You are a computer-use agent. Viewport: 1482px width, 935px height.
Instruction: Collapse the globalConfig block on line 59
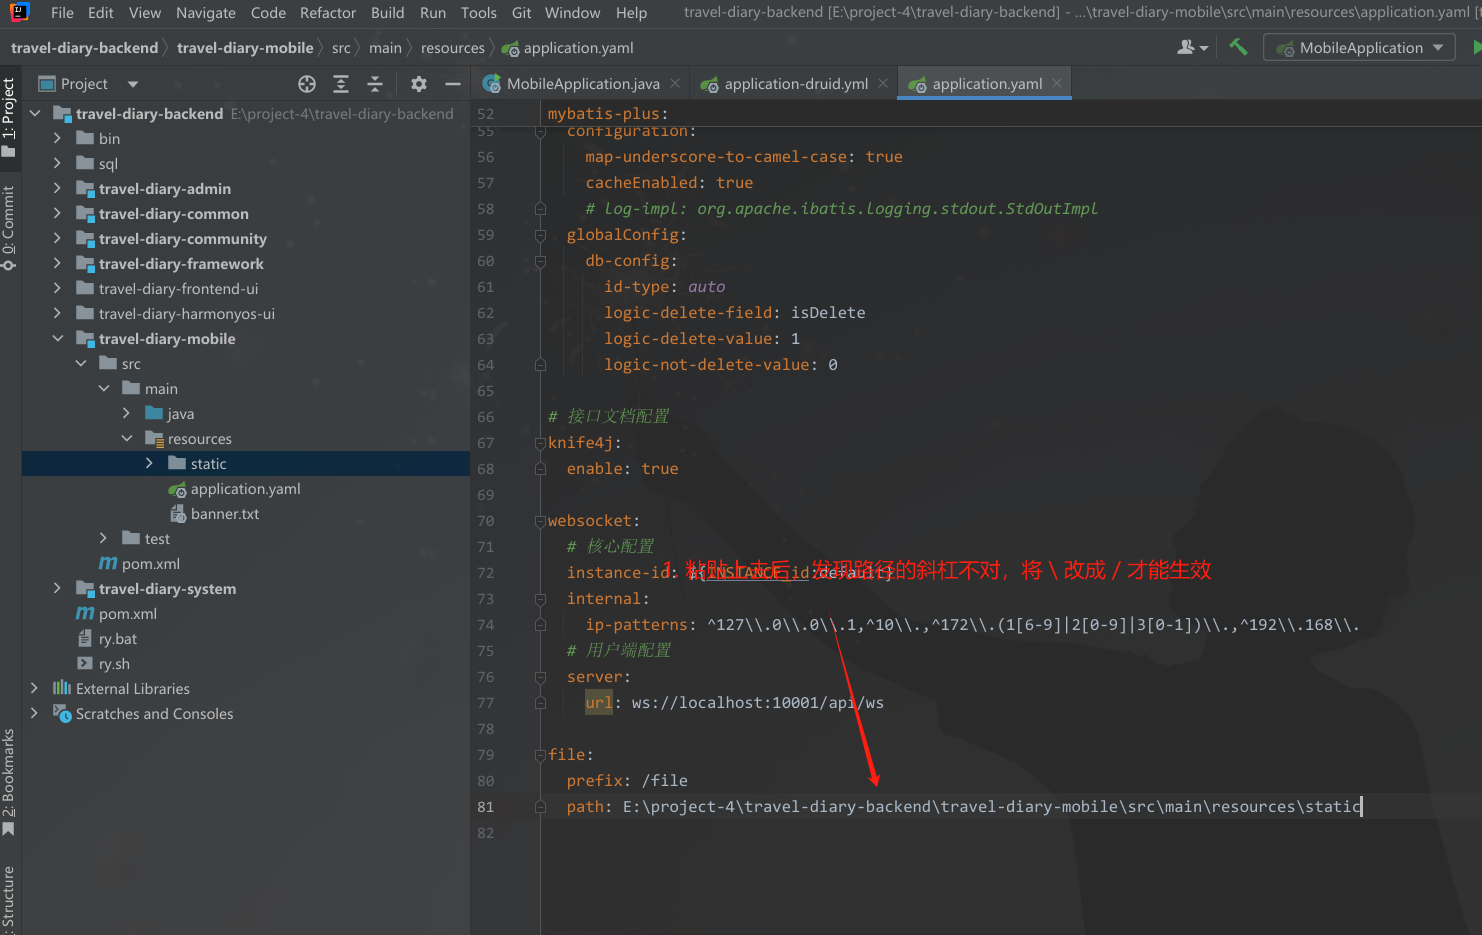(x=540, y=235)
